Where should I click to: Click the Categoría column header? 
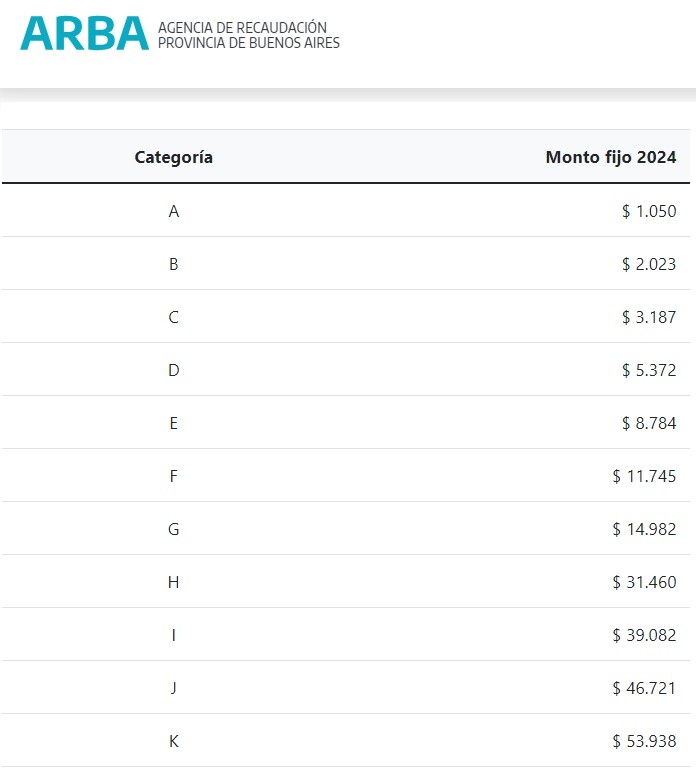(x=174, y=157)
